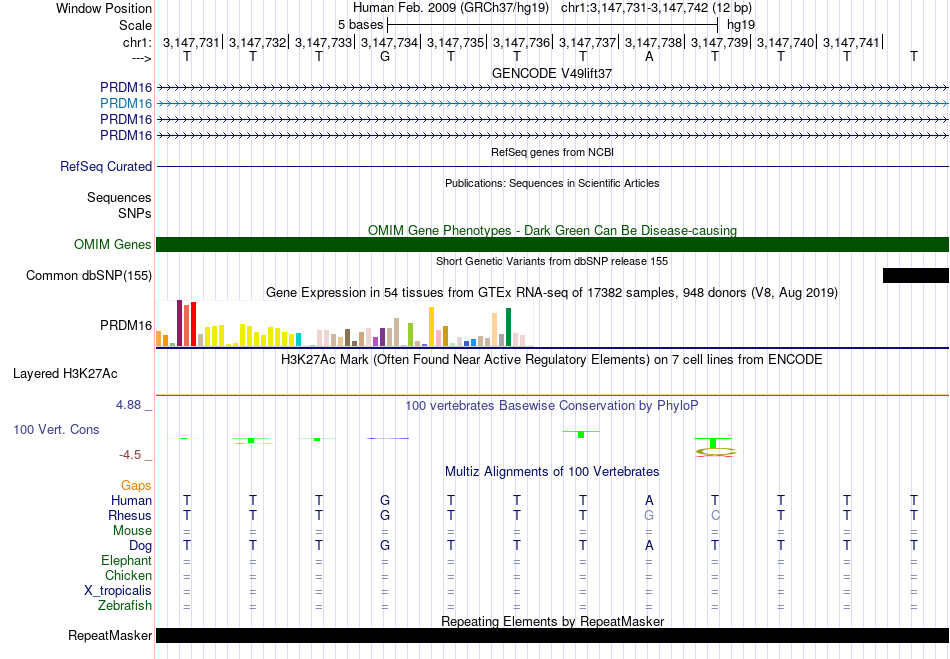Click the hg19 label beside scale bar
Screen dimensions: 950x659
pyautogui.click(x=741, y=25)
